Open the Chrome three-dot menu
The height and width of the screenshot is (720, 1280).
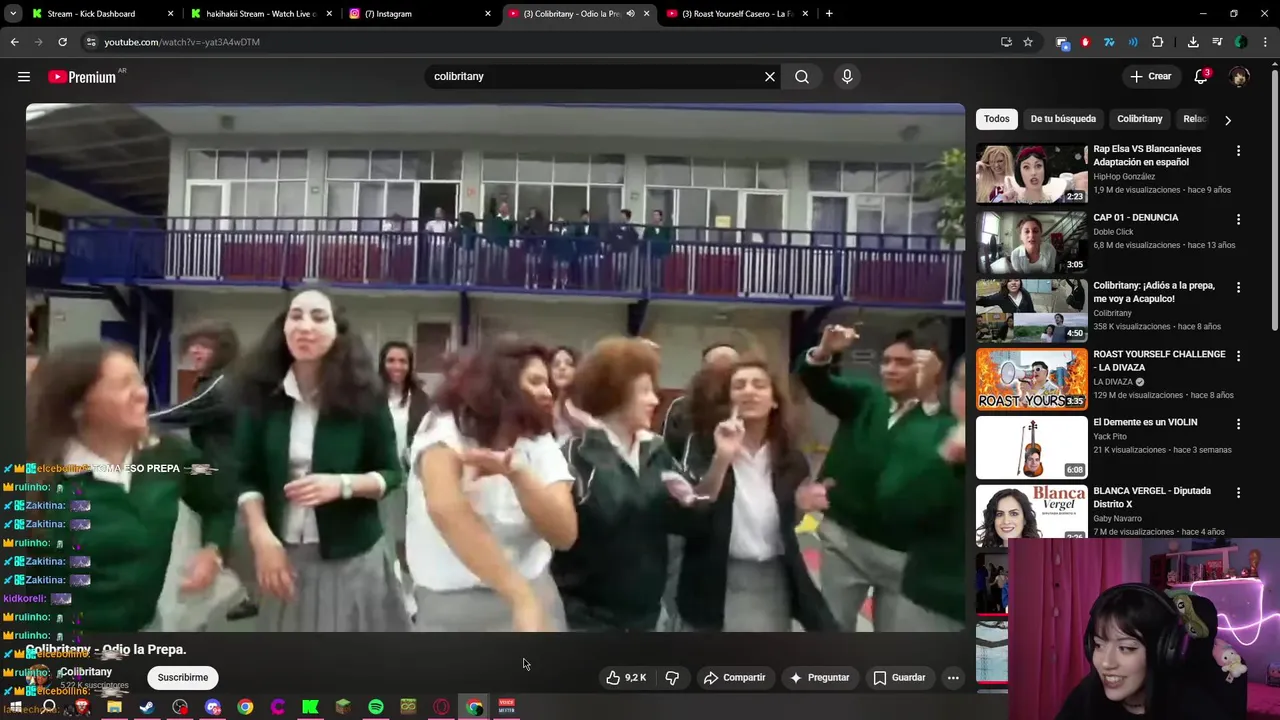(1265, 42)
